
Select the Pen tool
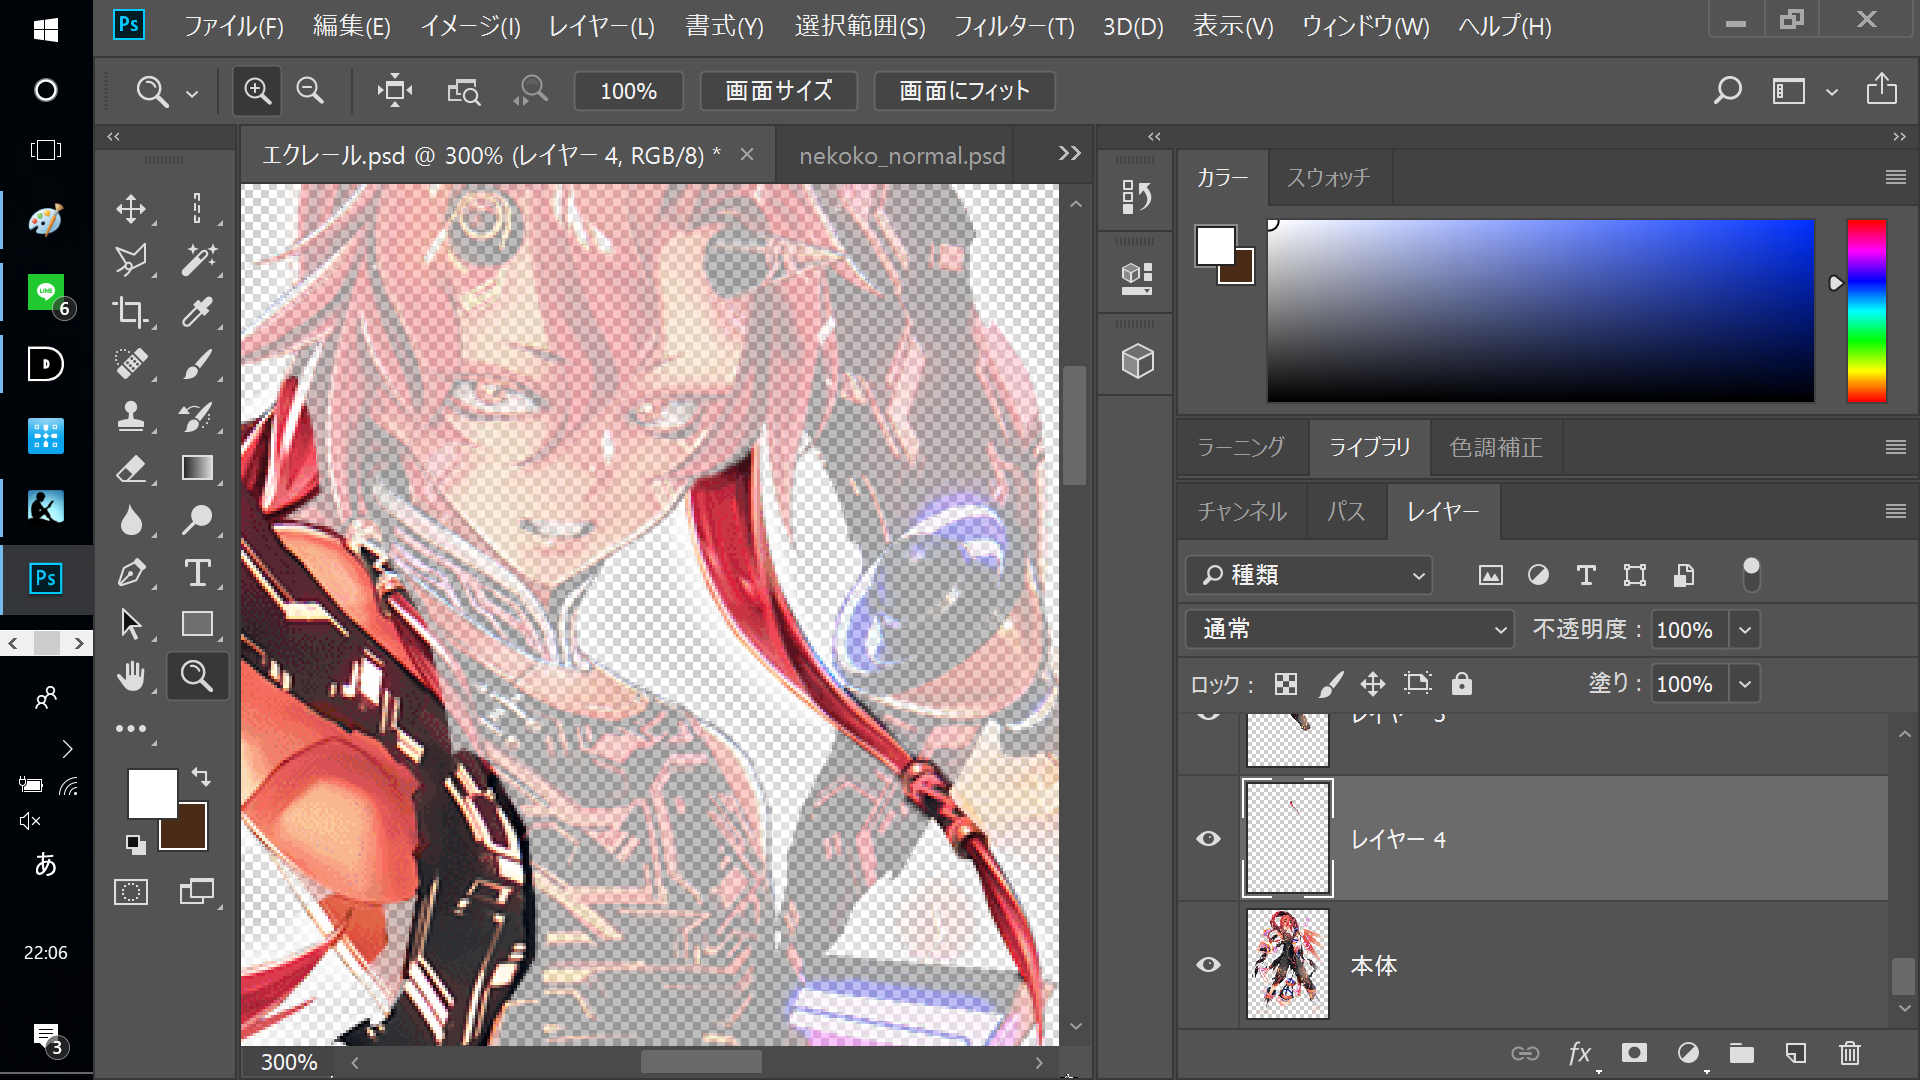(x=131, y=573)
